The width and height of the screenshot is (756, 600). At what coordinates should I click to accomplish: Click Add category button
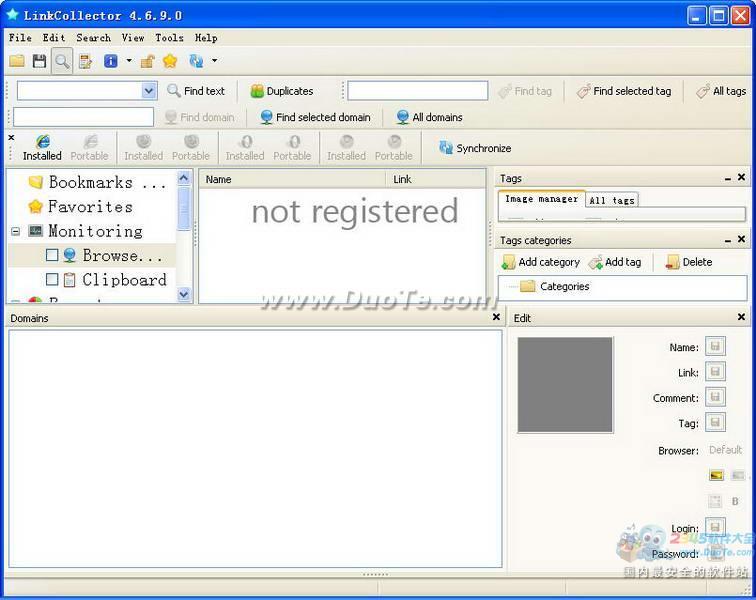tap(541, 262)
